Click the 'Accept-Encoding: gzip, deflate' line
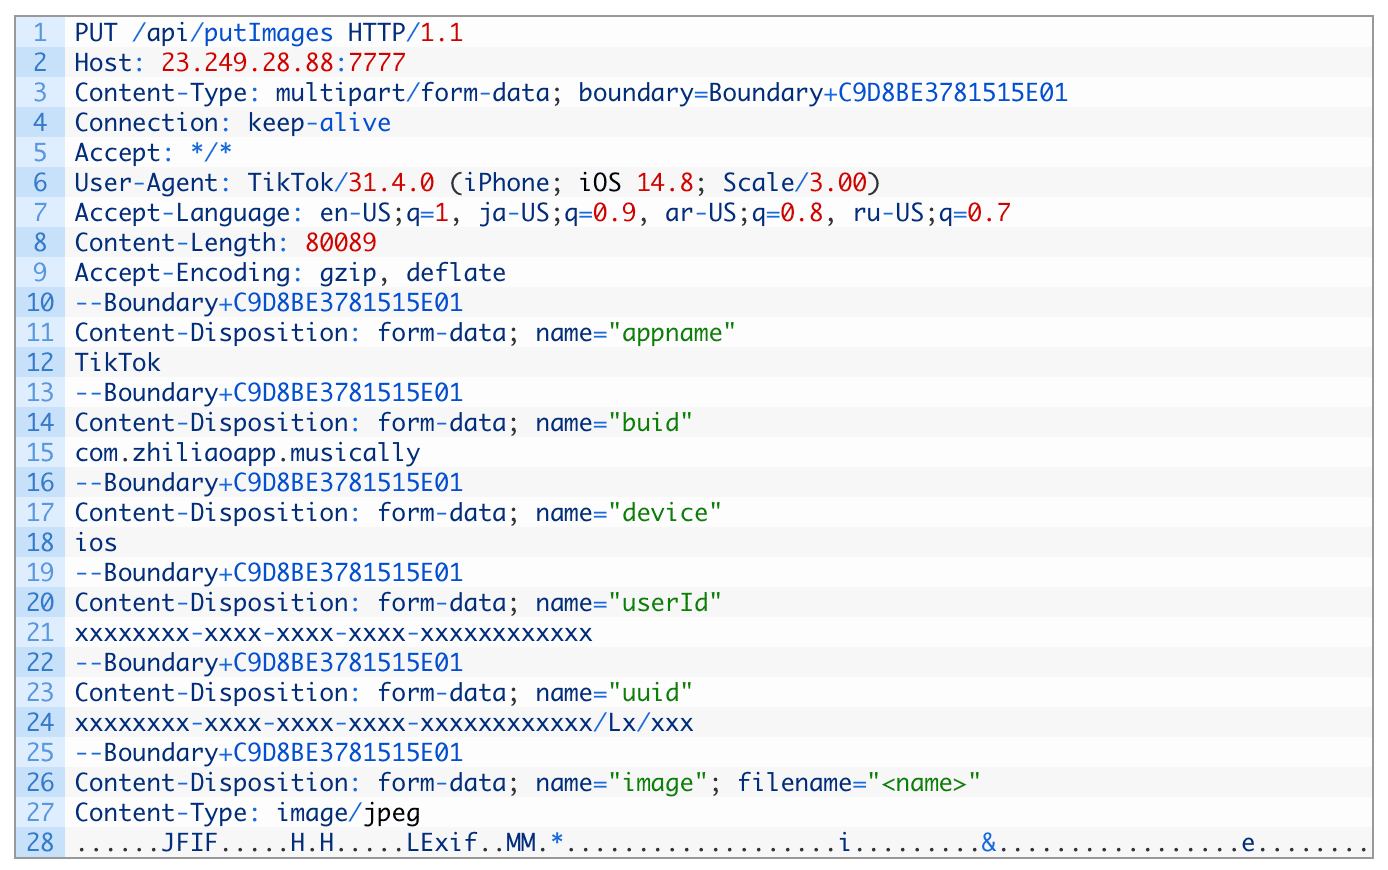This screenshot has height=870, width=1388. pos(290,273)
